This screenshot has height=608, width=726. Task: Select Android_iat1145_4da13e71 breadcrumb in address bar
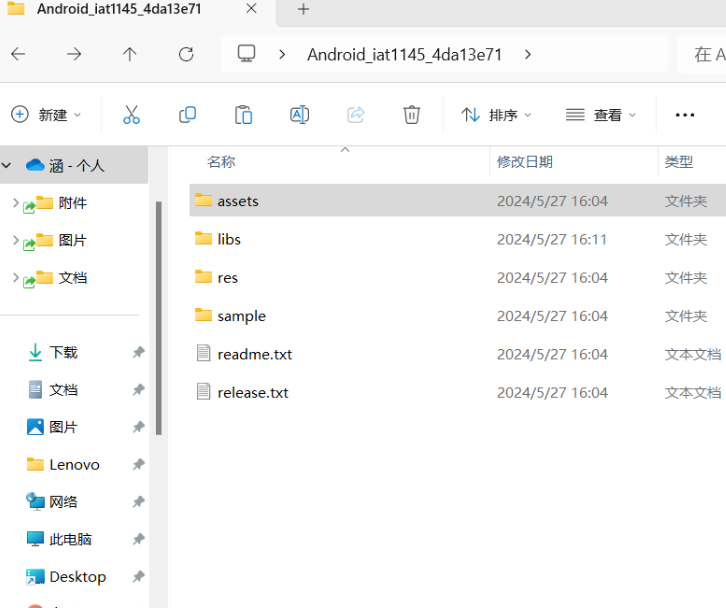405,55
